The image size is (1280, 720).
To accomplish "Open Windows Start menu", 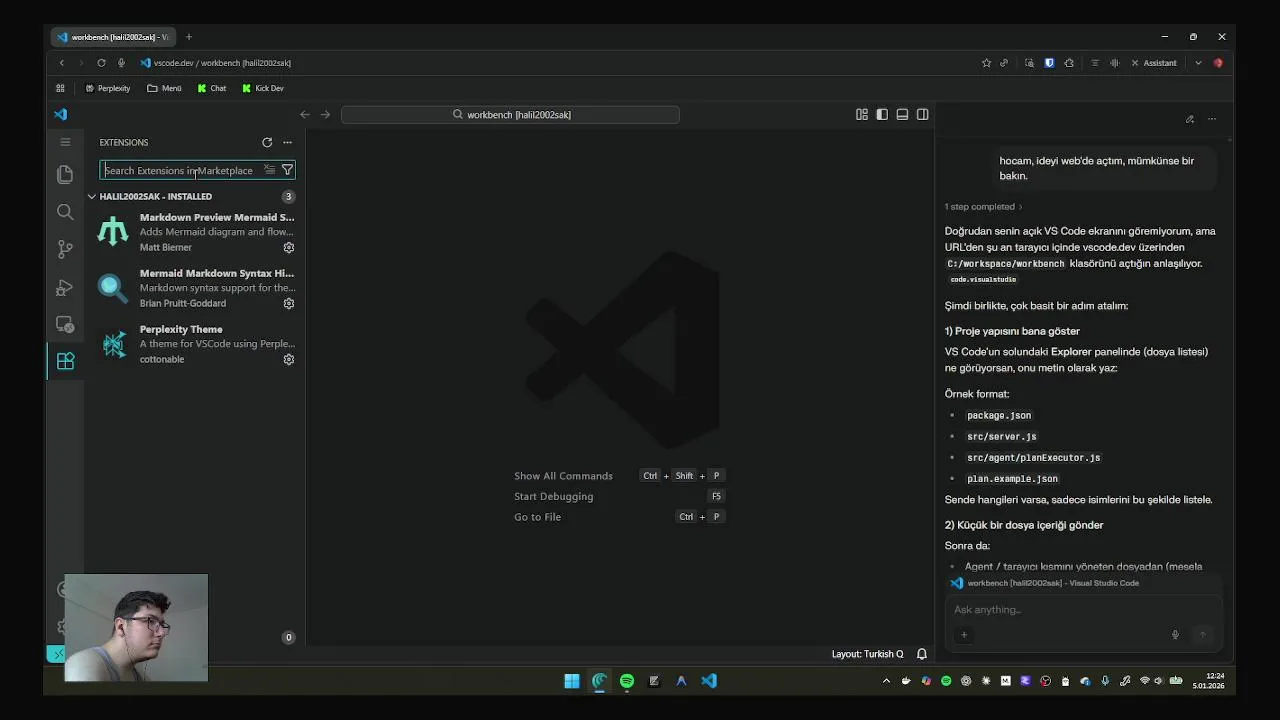I will pyautogui.click(x=572, y=681).
